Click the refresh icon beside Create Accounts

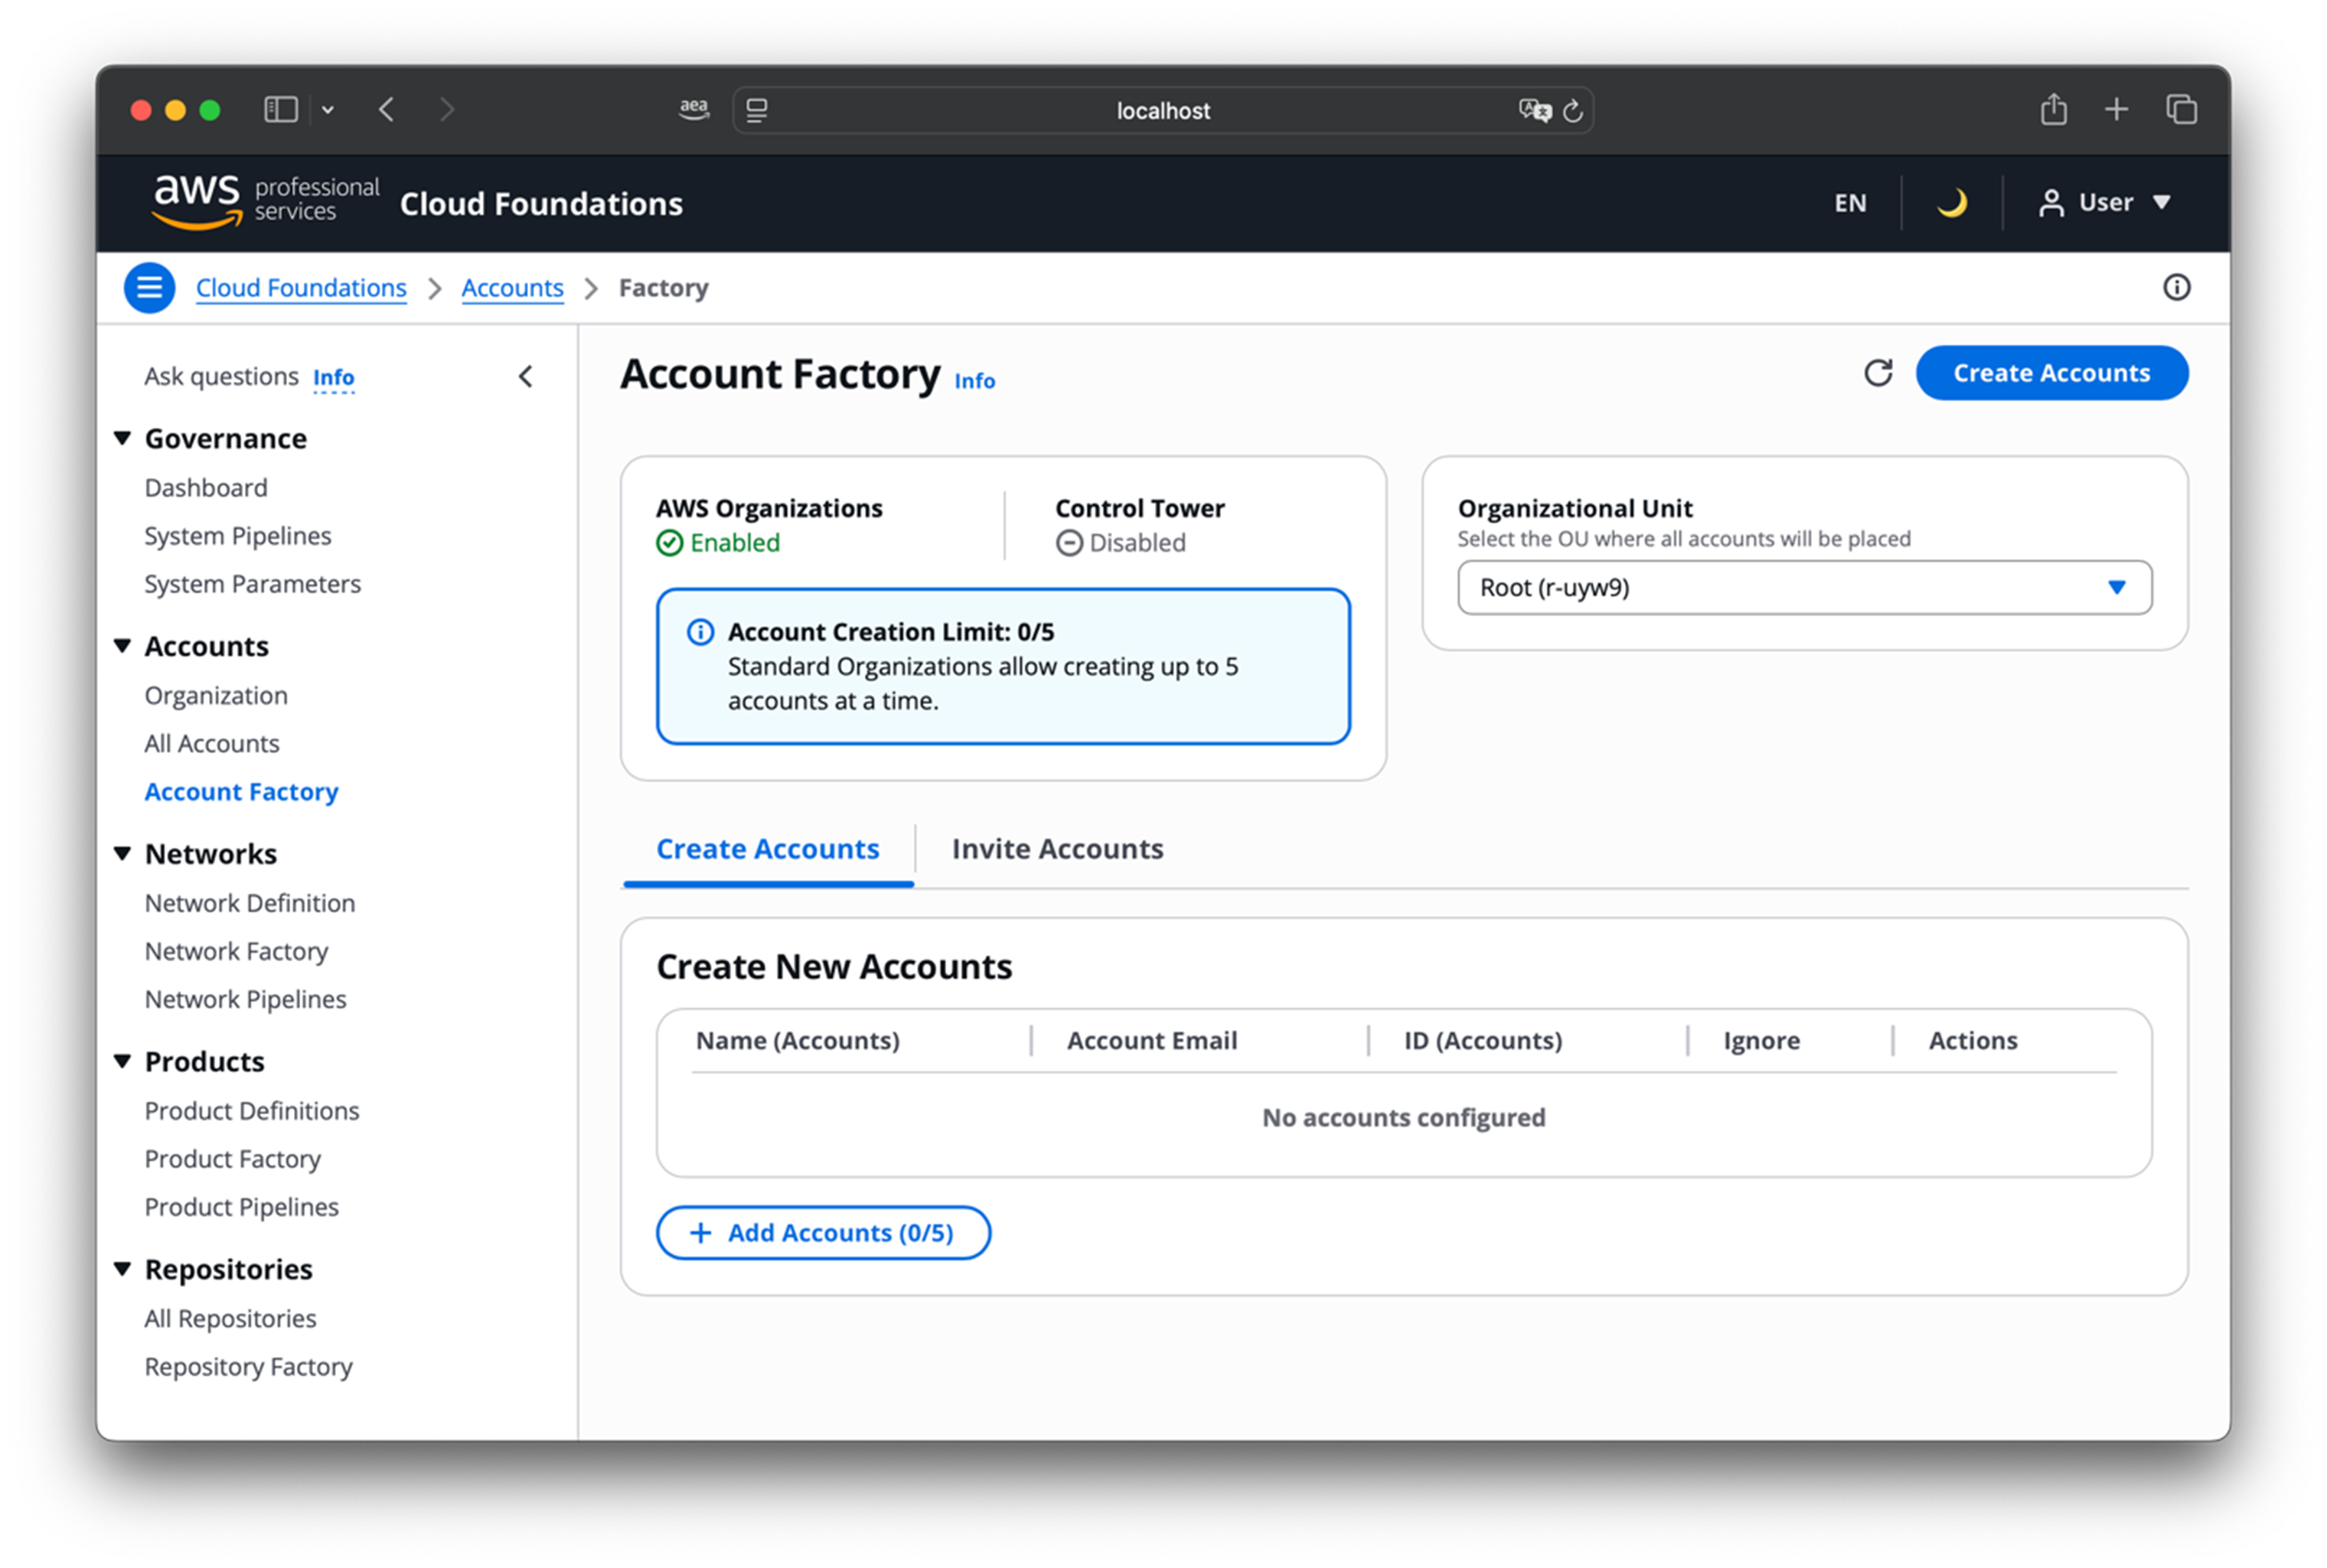click(x=1878, y=373)
